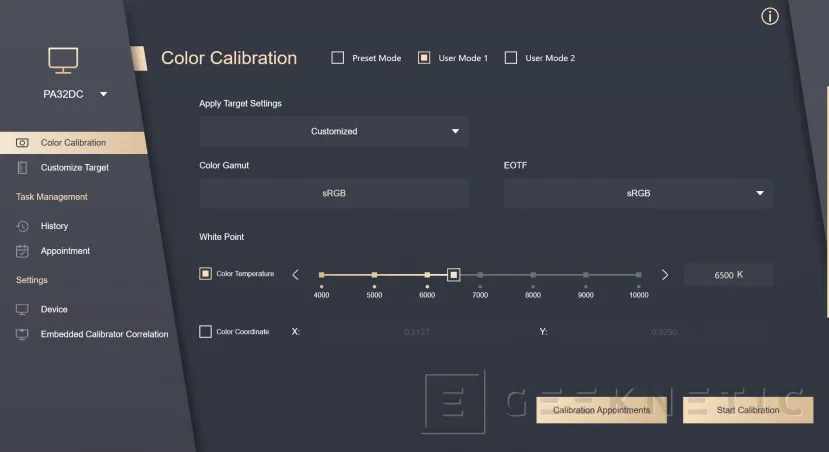
Task: Open History under Task Management
Action: 54,226
